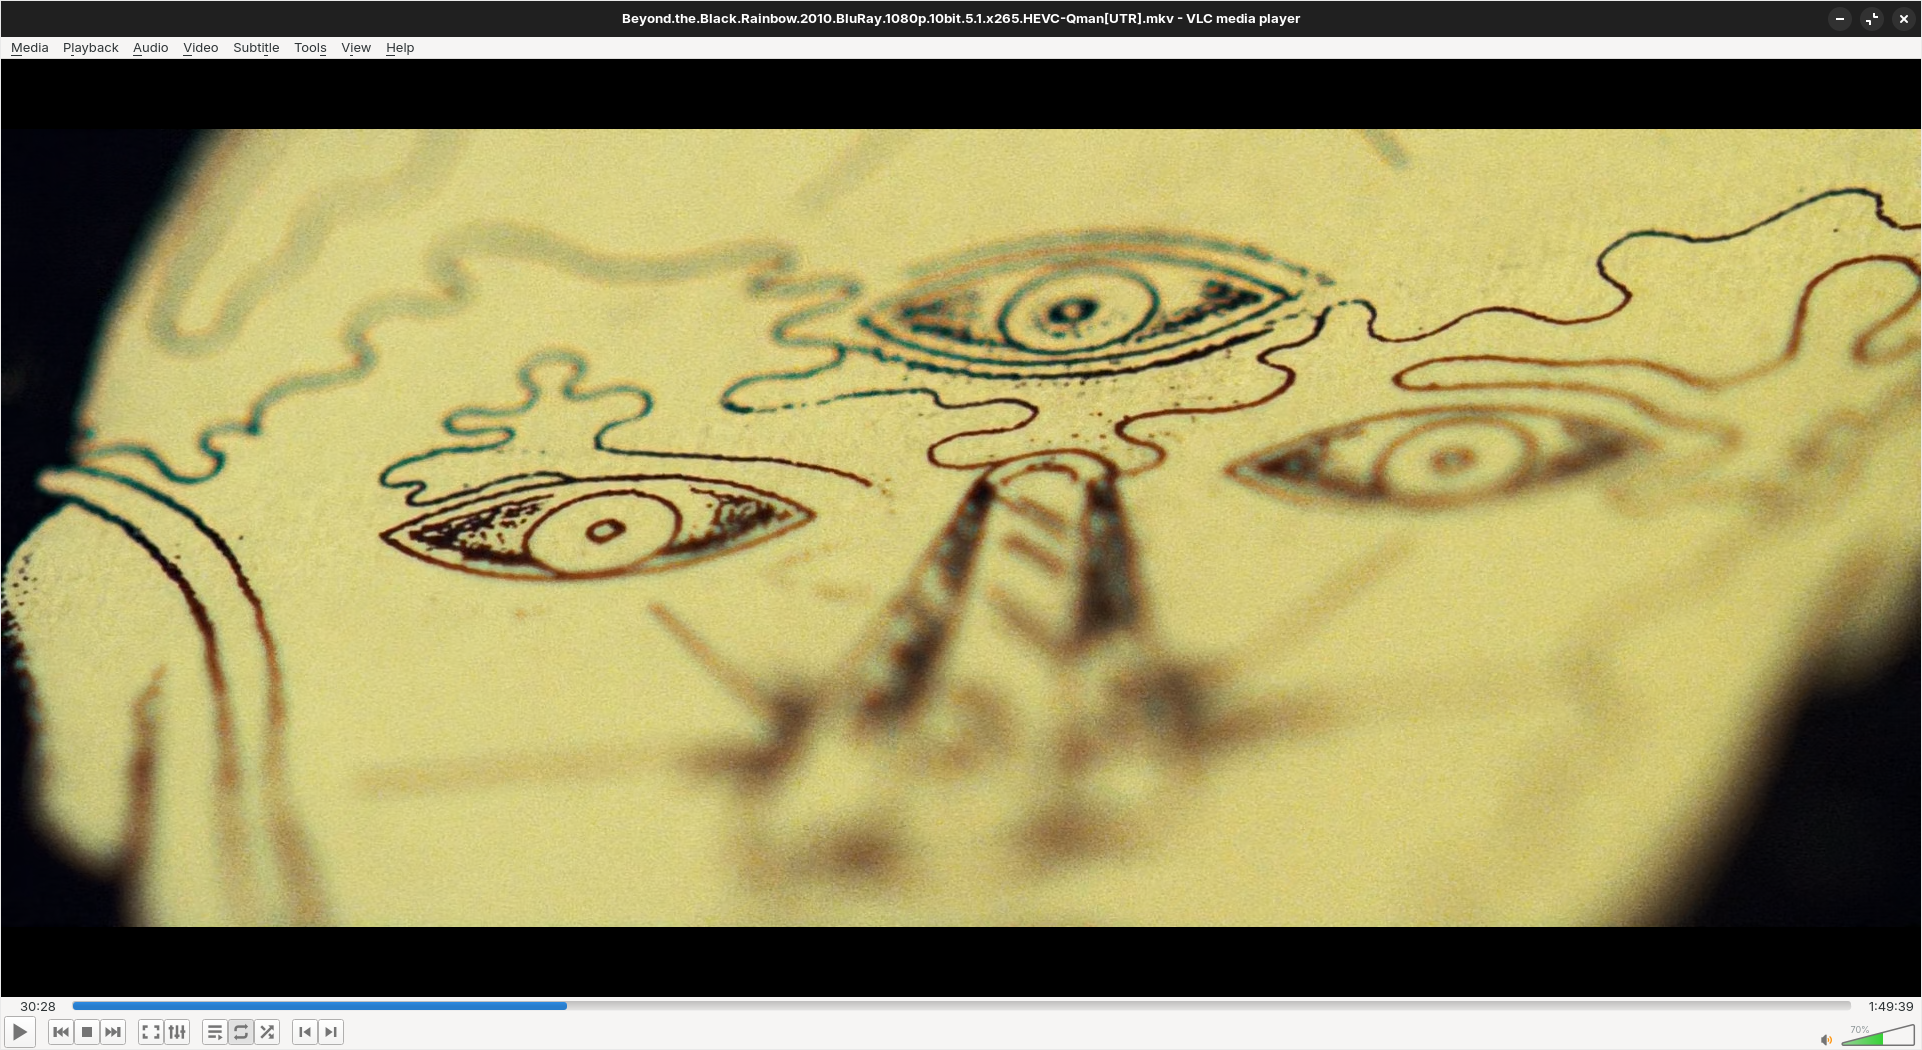Viewport: 1922px width, 1050px height.
Task: Click the 30:28 elapsed time label
Action: click(x=38, y=1007)
